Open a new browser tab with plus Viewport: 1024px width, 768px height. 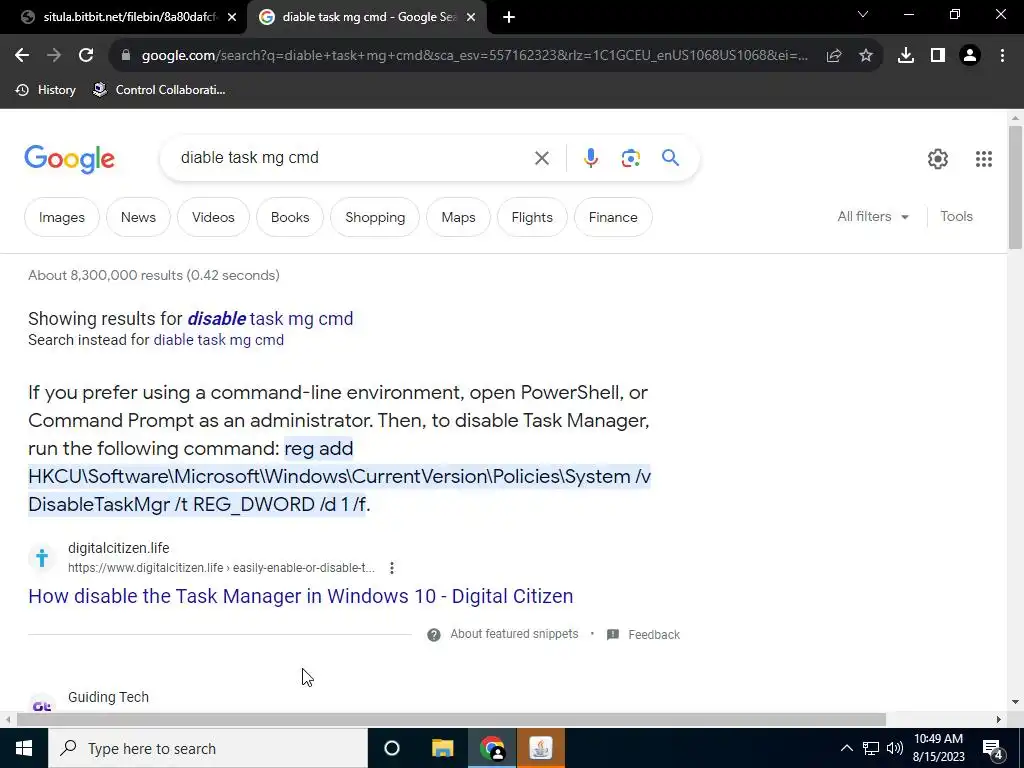[509, 18]
